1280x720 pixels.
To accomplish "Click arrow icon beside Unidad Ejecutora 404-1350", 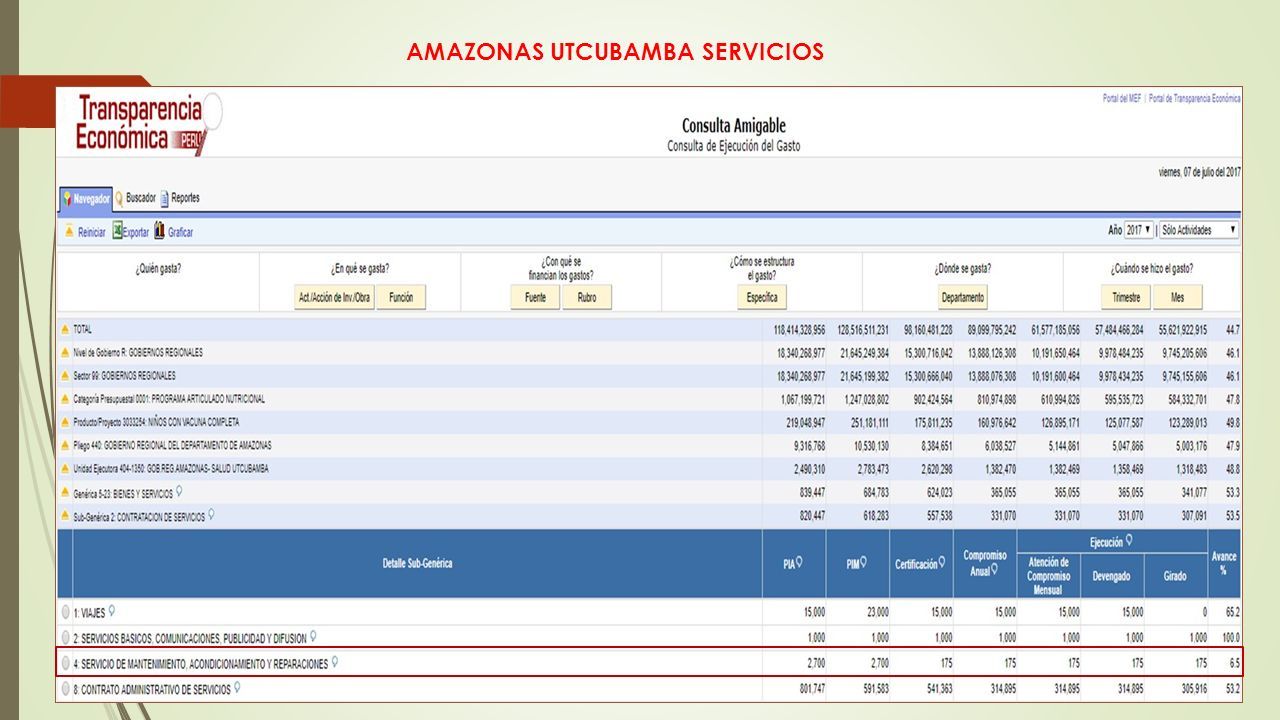I will [x=65, y=468].
